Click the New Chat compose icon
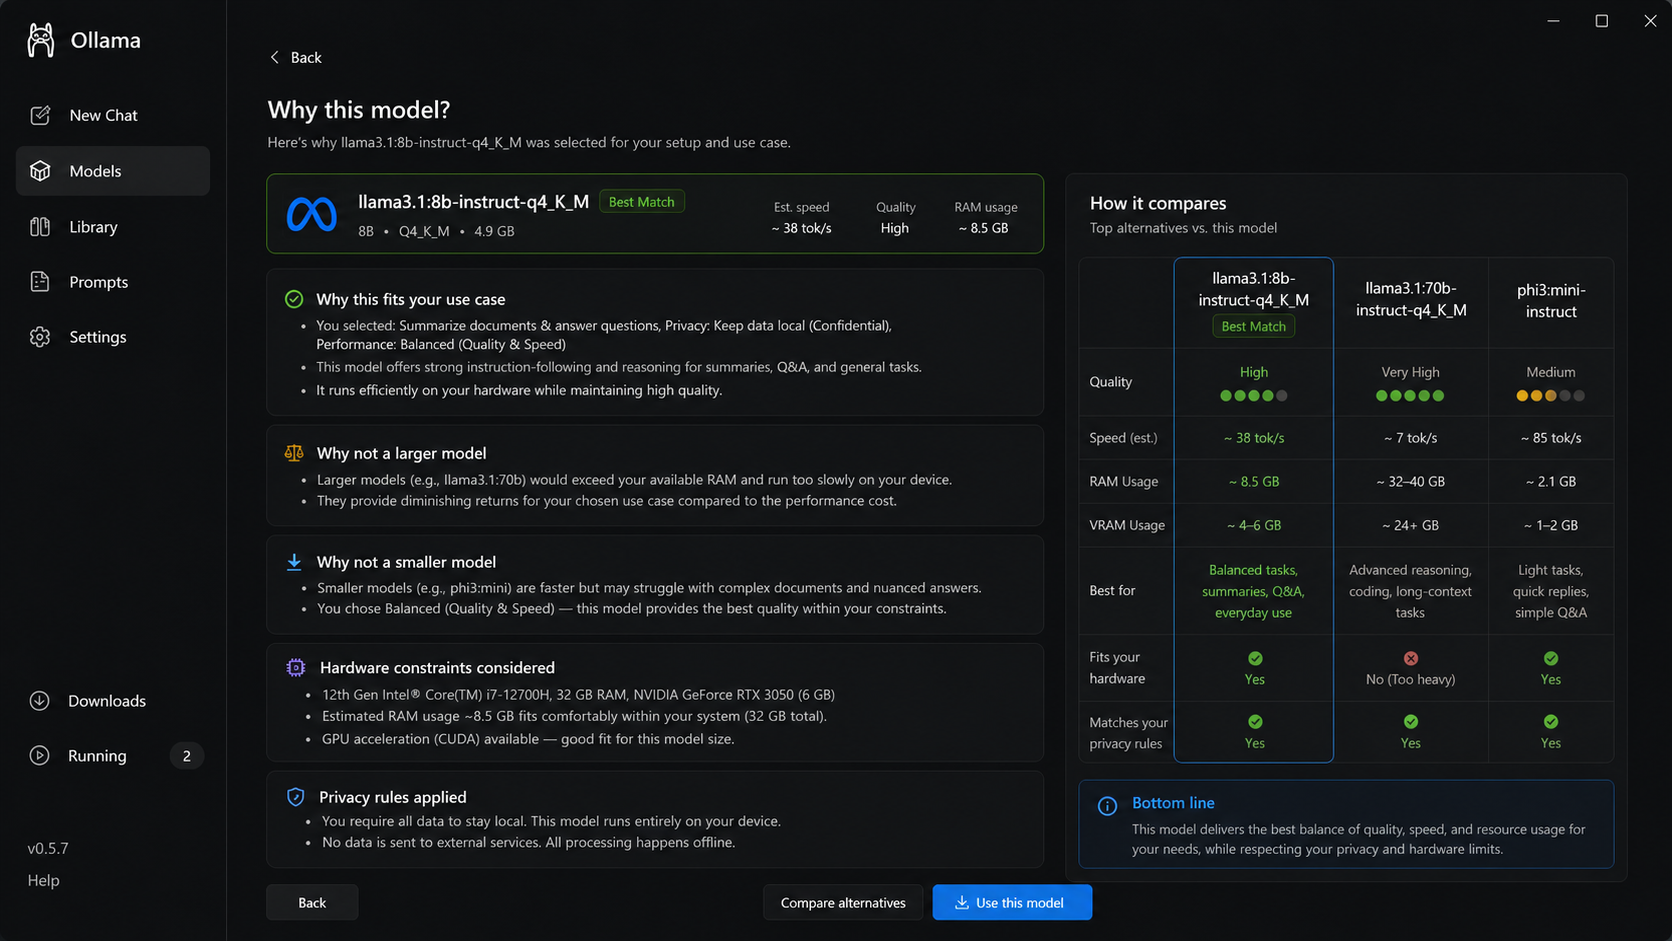Image resolution: width=1672 pixels, height=941 pixels. click(x=40, y=115)
